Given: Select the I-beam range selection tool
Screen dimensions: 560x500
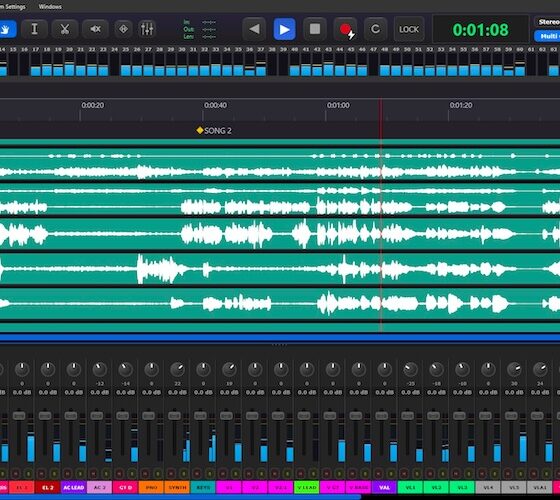Looking at the screenshot, I should (x=34, y=29).
